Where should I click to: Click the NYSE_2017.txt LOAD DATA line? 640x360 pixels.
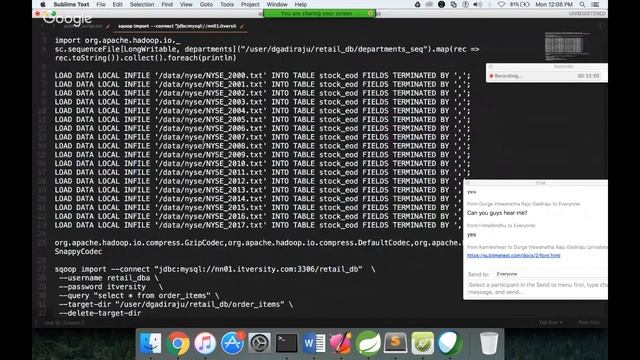258,225
